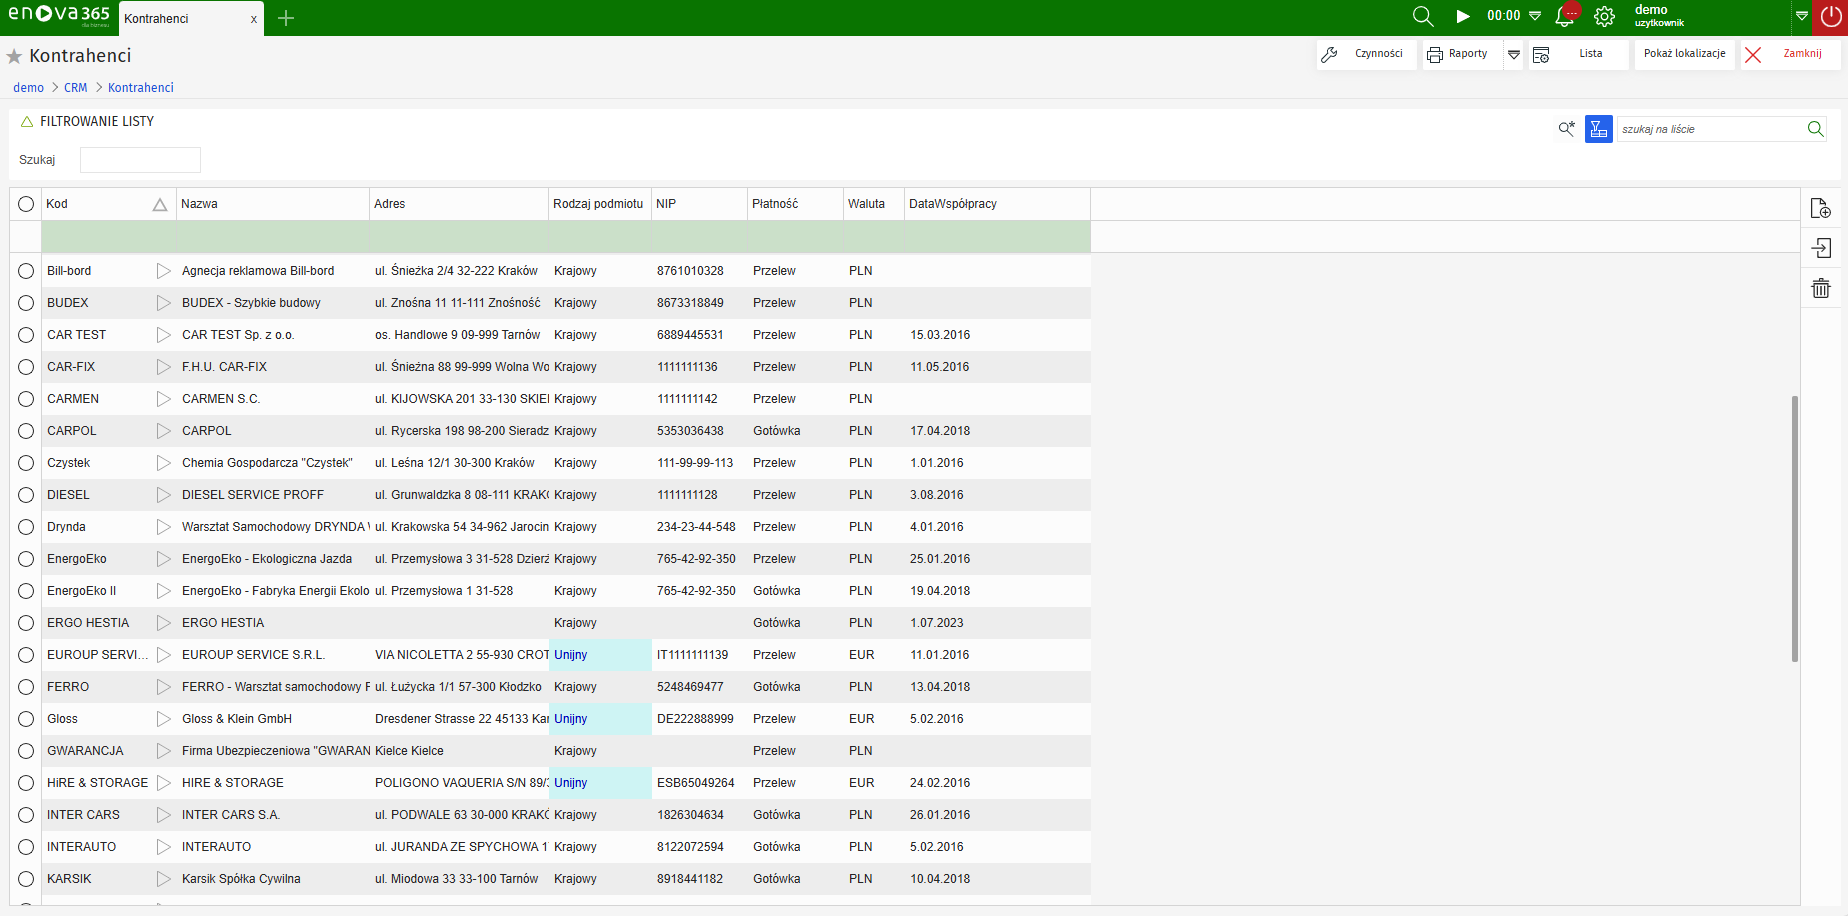Mark Kontrahenci as favorite star
1848x916 pixels.
click(x=14, y=56)
